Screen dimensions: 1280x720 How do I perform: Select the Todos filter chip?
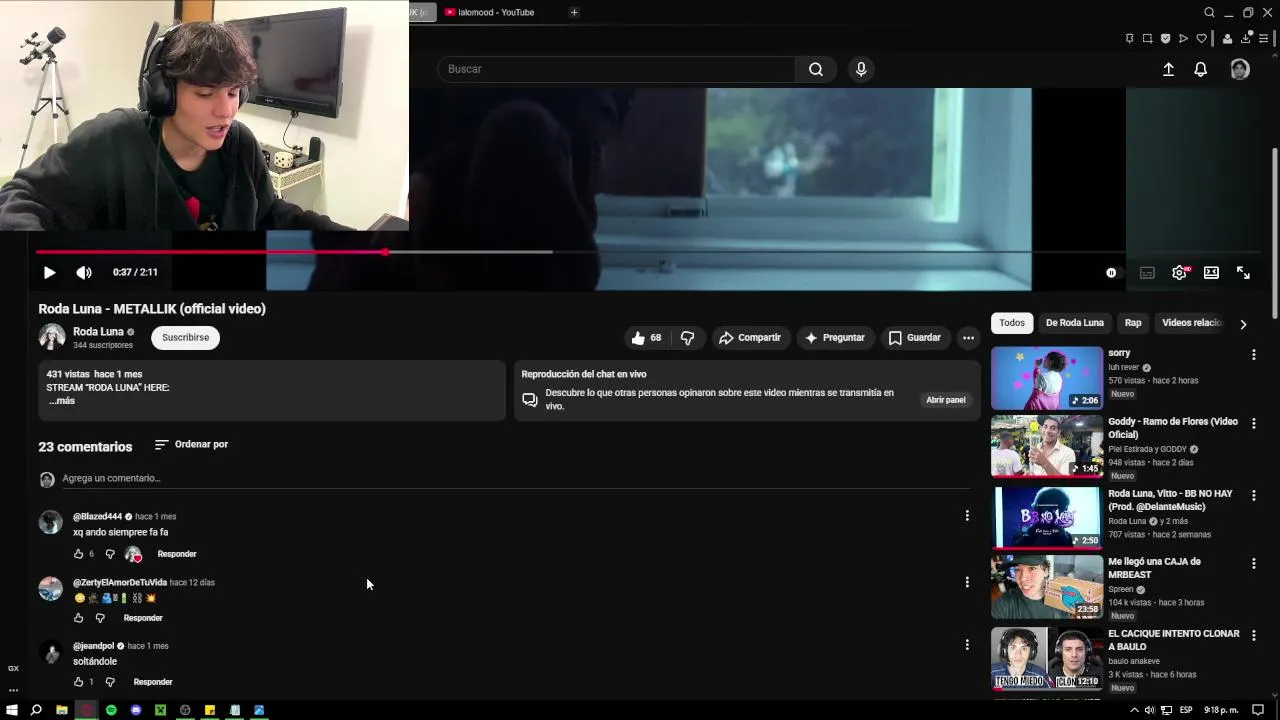pyautogui.click(x=1012, y=323)
